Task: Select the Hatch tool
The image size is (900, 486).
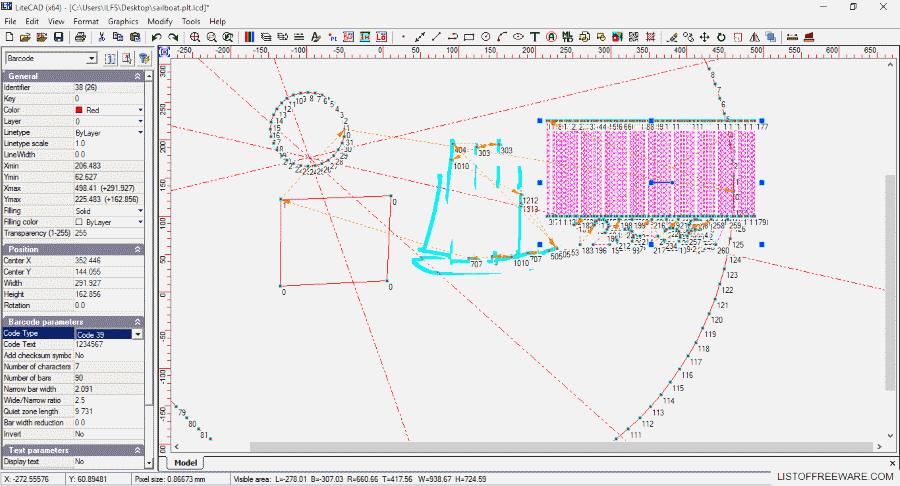Action: coord(650,37)
